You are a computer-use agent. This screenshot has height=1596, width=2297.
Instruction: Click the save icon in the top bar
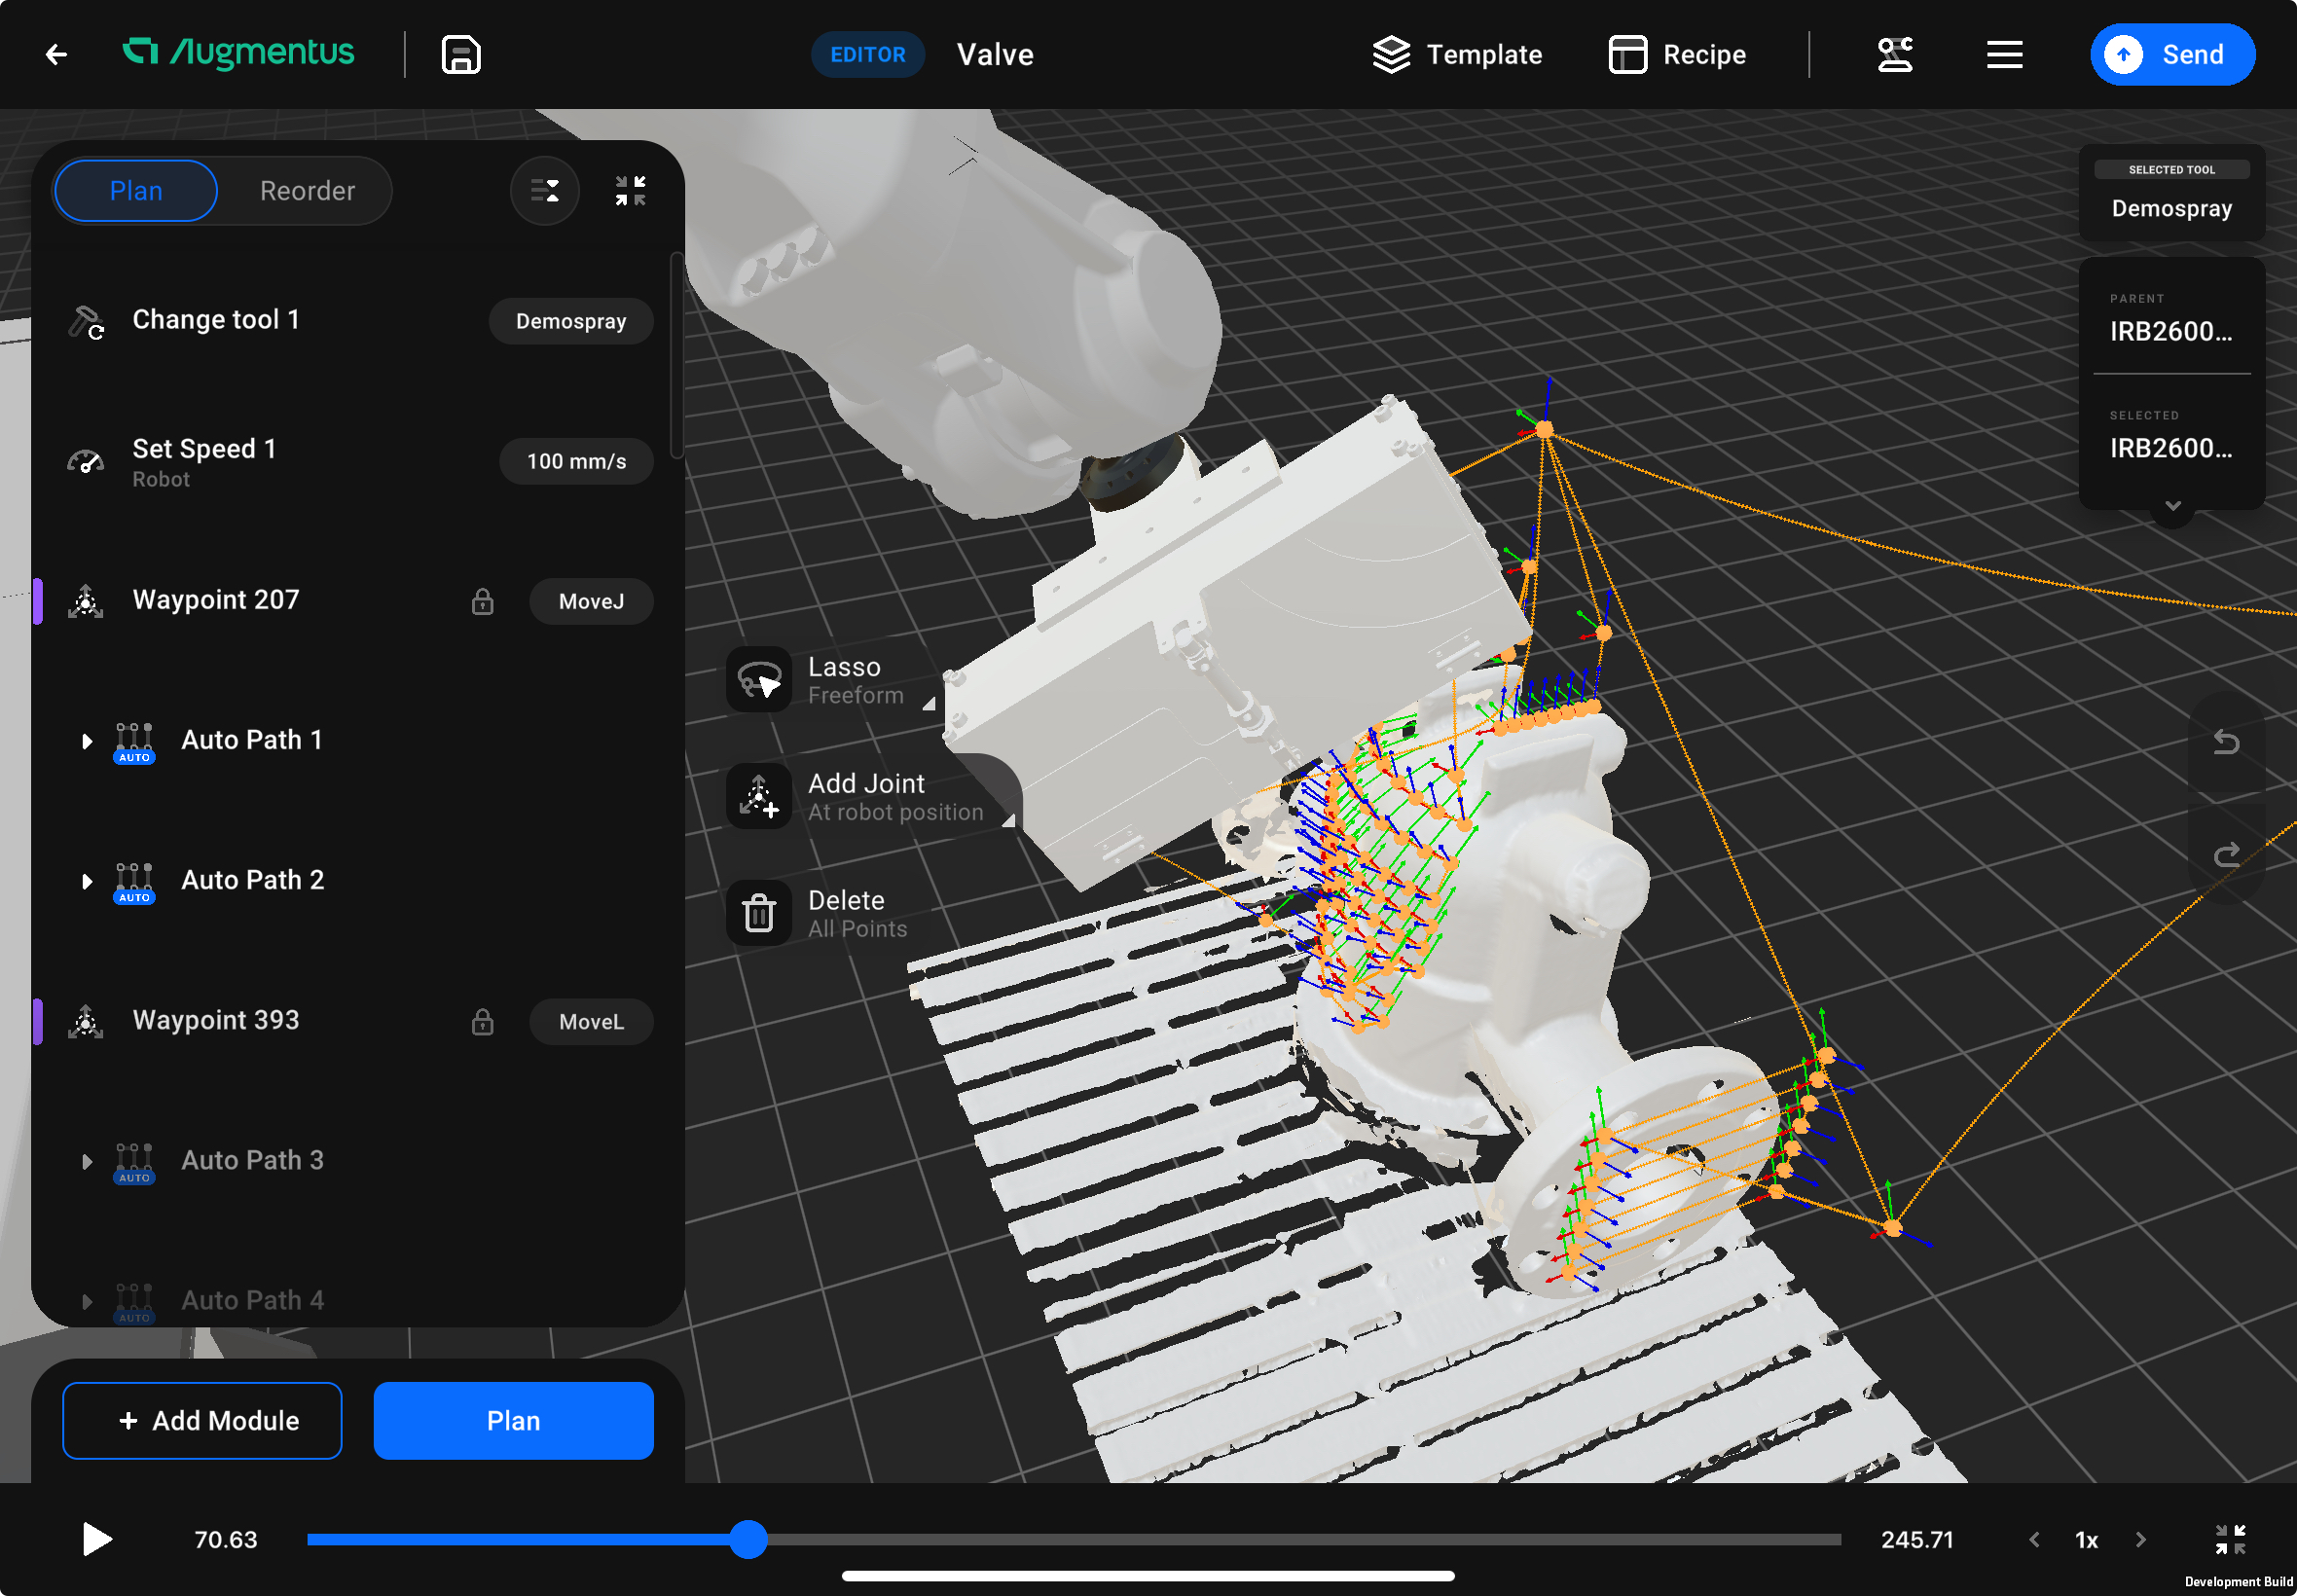(460, 55)
